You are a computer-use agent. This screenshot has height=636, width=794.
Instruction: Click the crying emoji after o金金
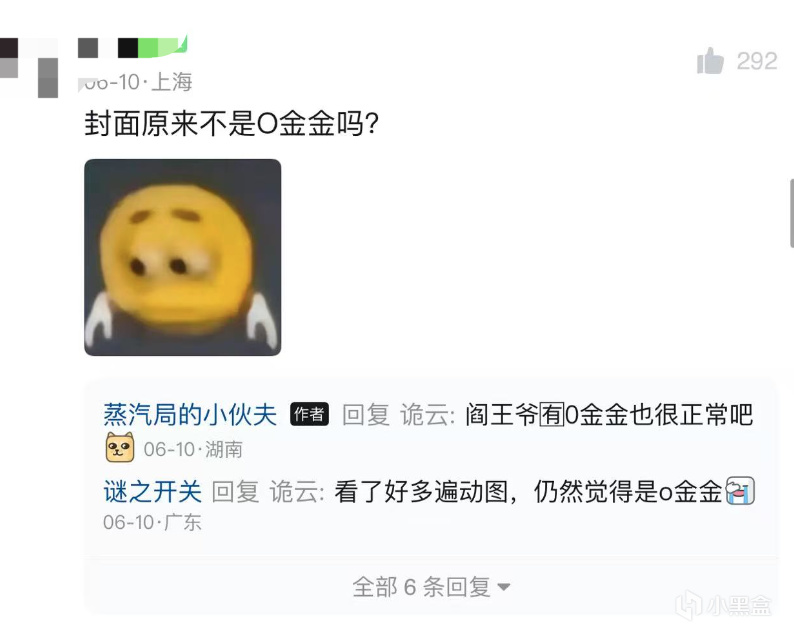pos(740,491)
